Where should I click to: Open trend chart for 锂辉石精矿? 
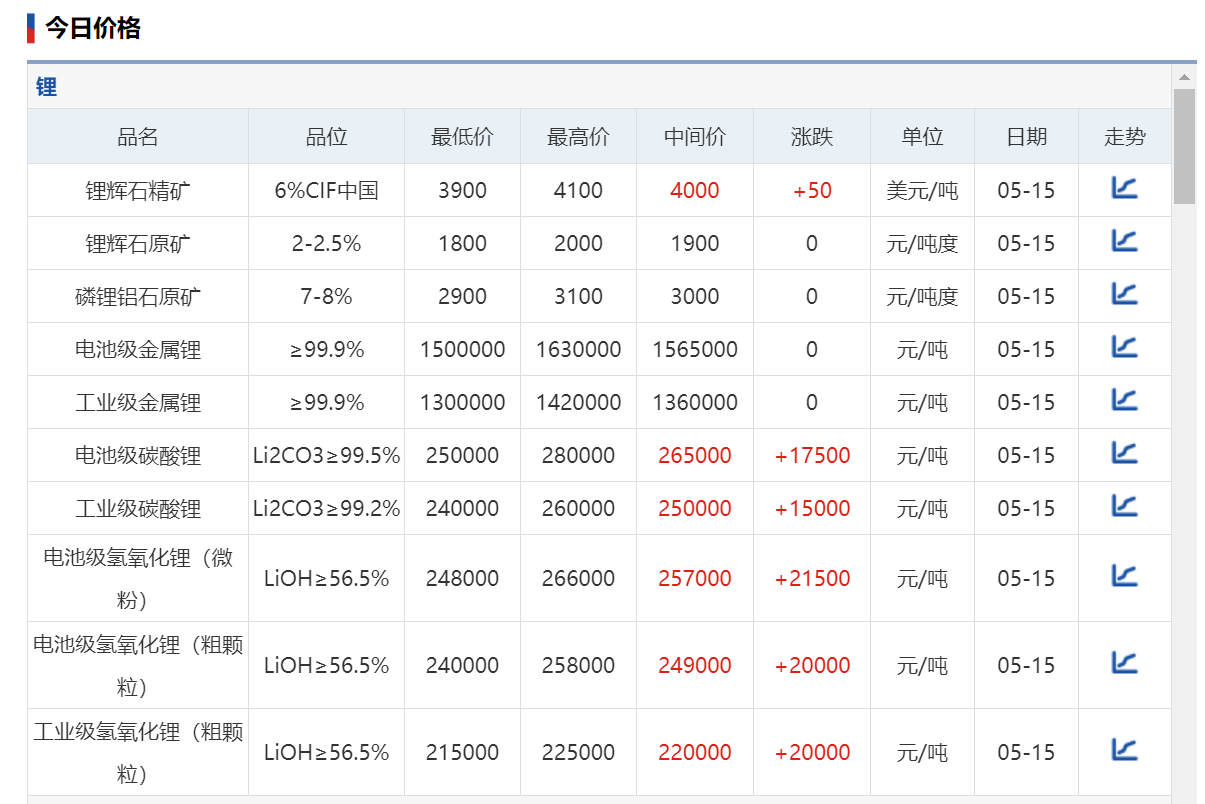tap(1124, 188)
